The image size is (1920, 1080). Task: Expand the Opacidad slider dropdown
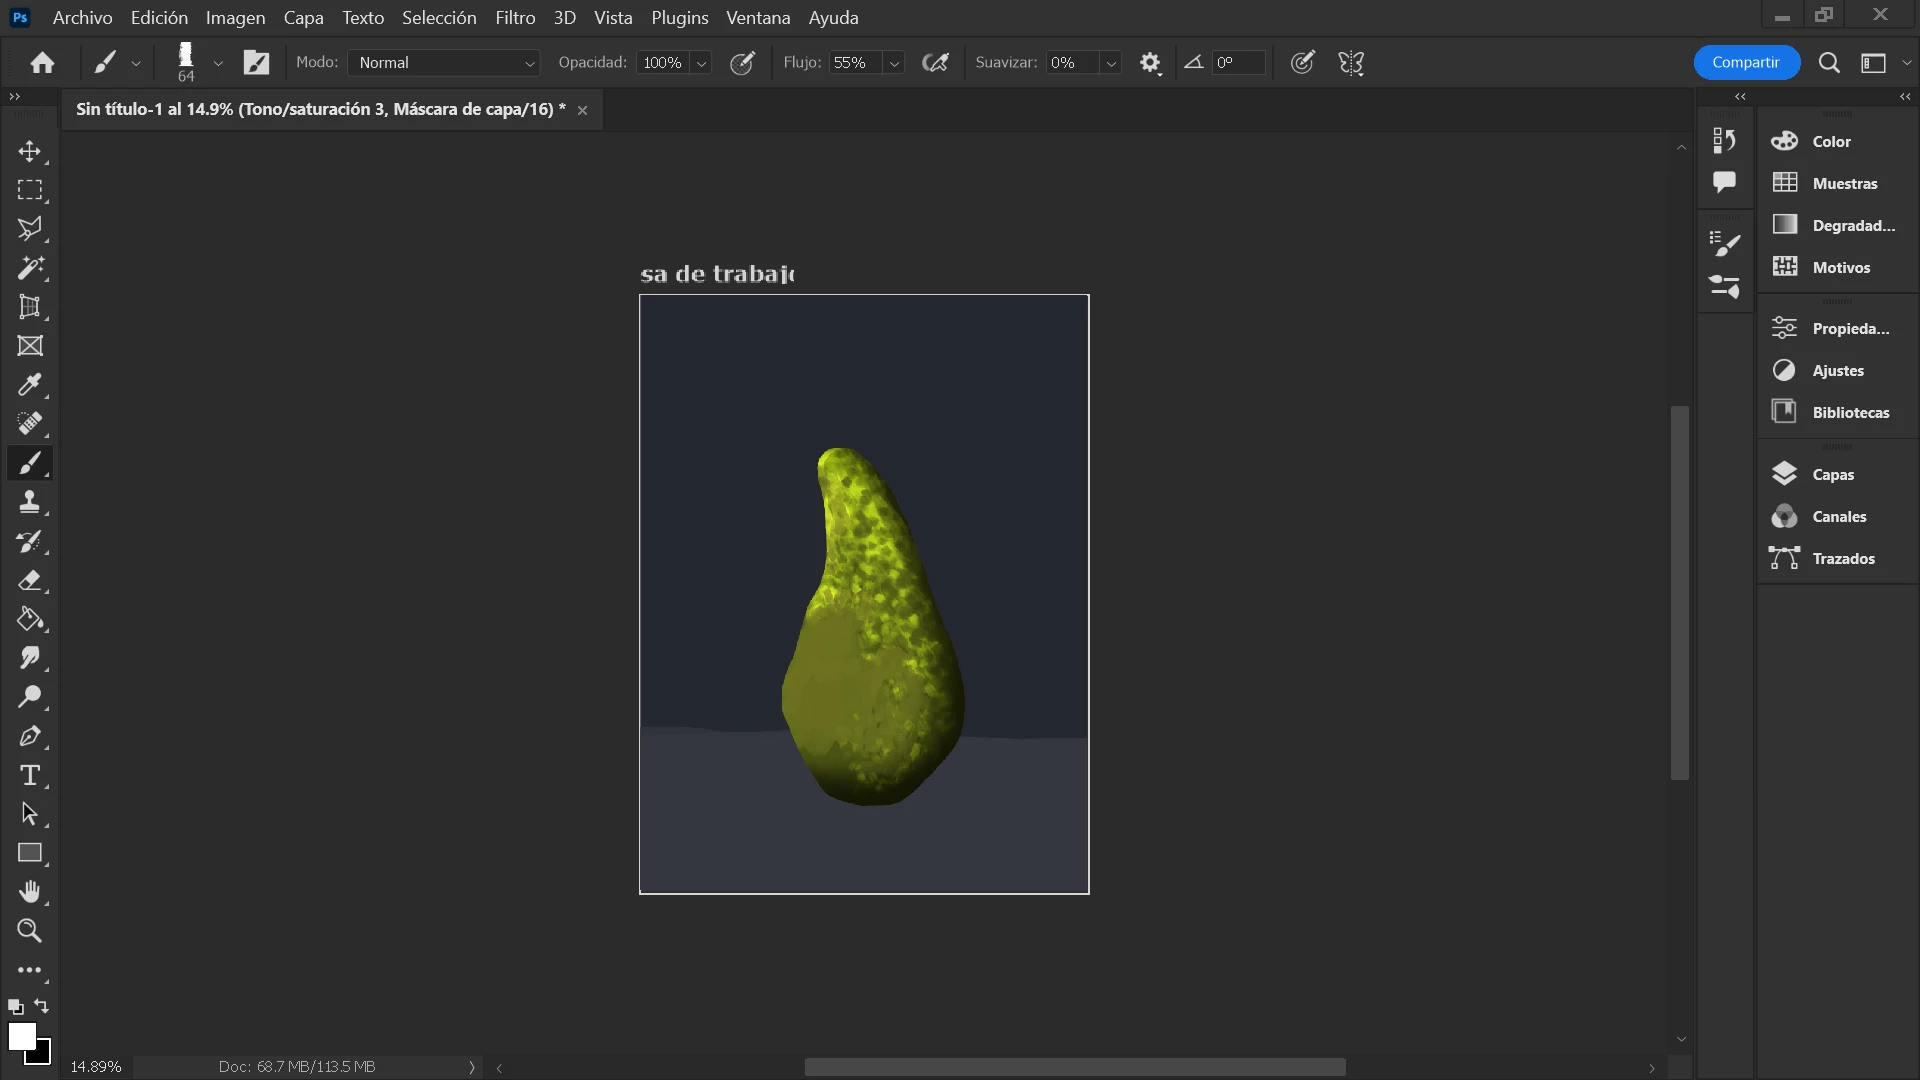702,63
